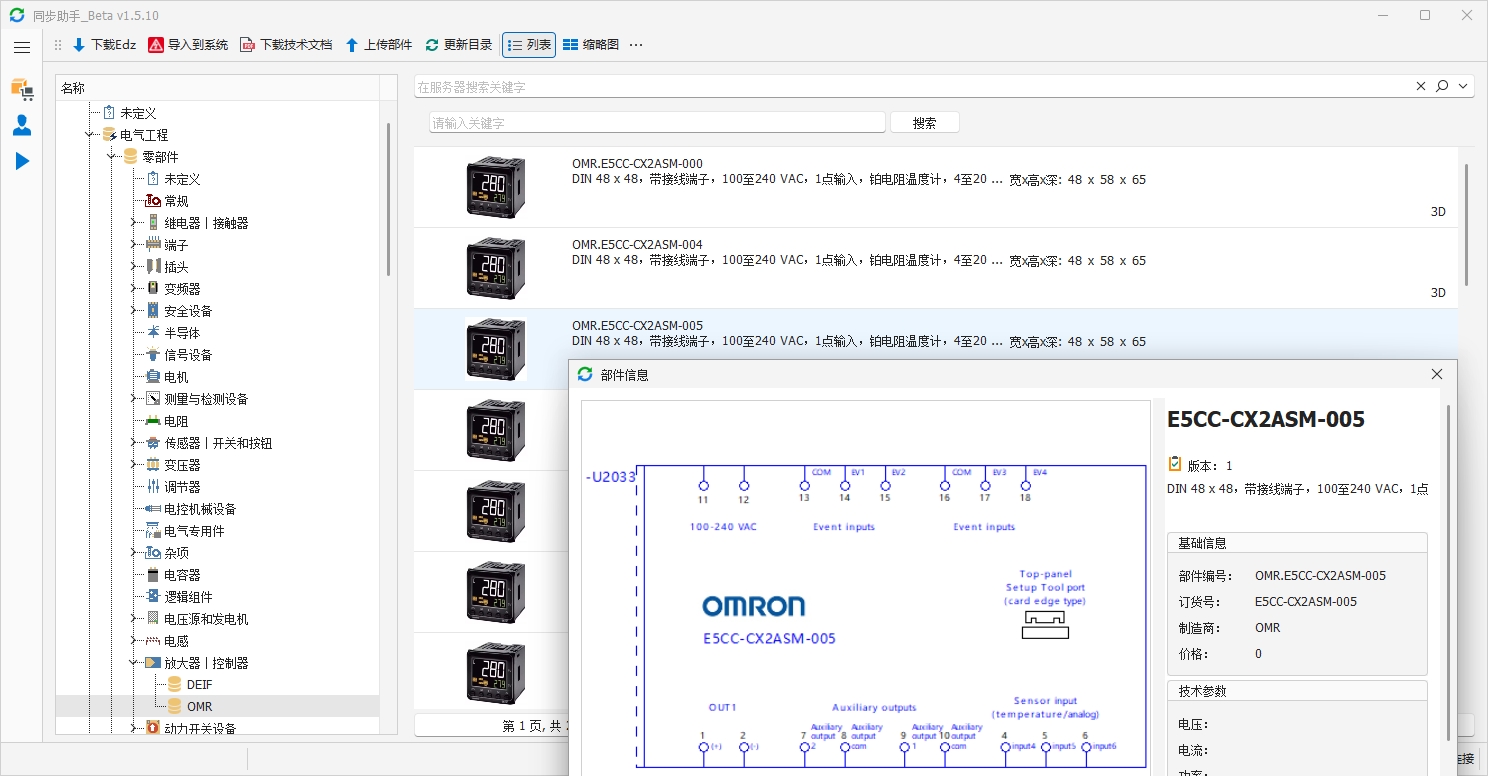Viewport: 1488px width, 776px height.
Task: Click the blue play sidebar icon
Action: coord(22,161)
